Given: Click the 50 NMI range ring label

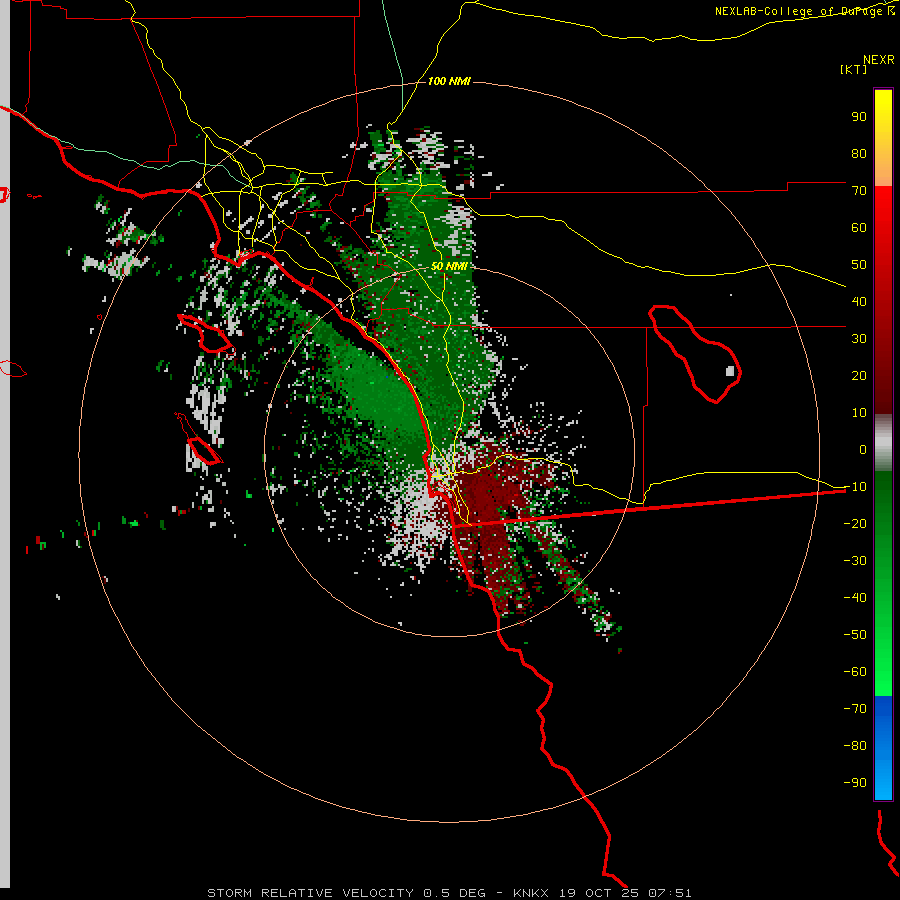Looking at the screenshot, I should click(x=449, y=266).
